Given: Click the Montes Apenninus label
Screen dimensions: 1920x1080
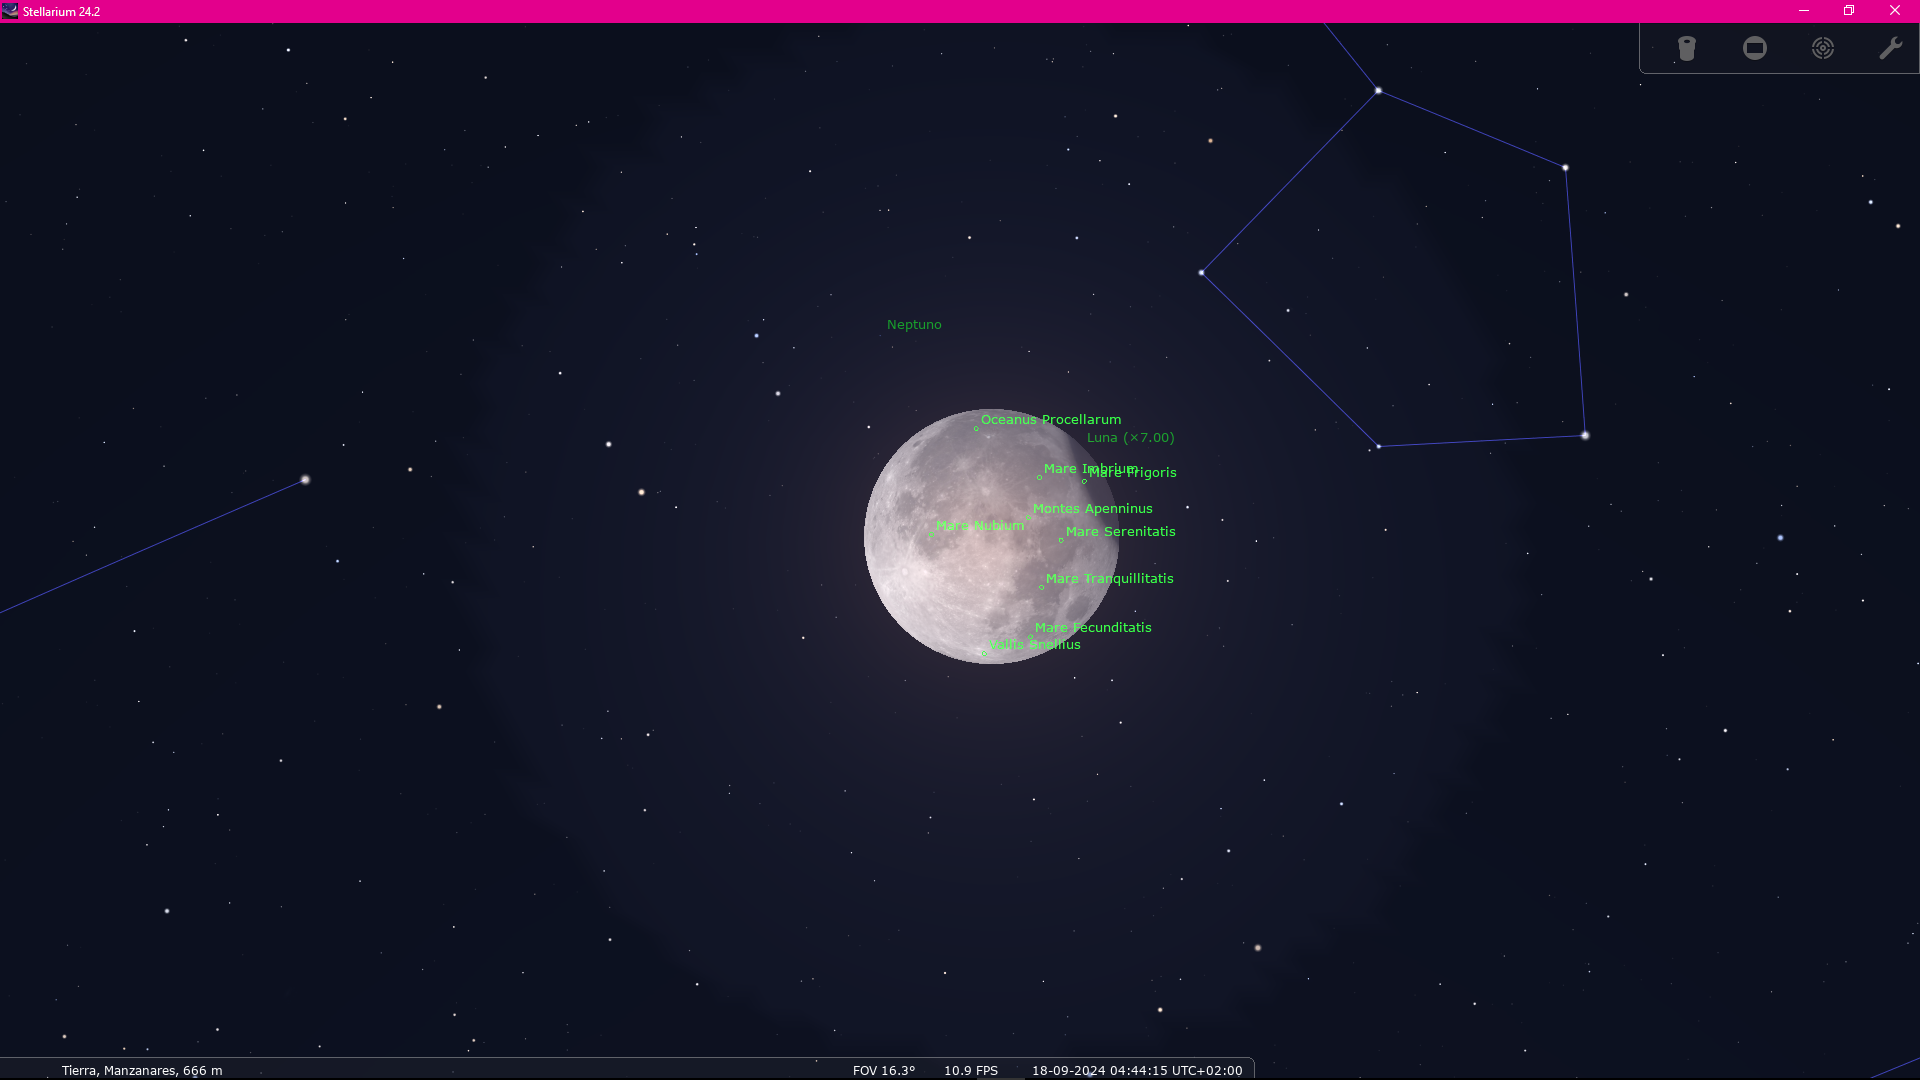Looking at the screenshot, I should click(1092, 509).
